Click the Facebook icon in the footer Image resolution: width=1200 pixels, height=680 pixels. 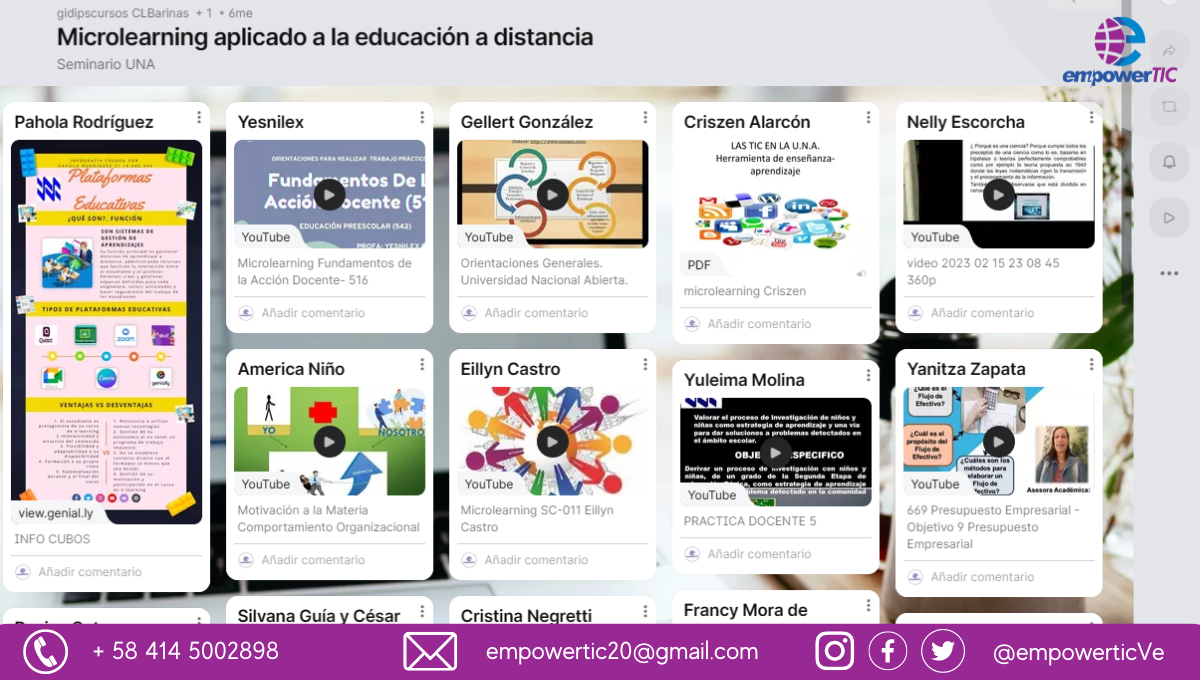[888, 650]
